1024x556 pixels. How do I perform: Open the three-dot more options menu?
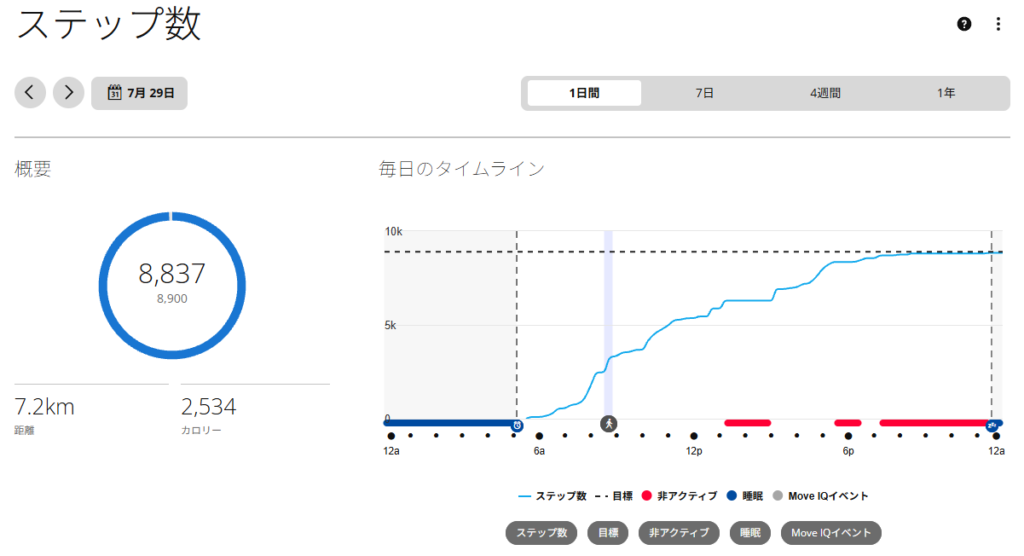998,24
